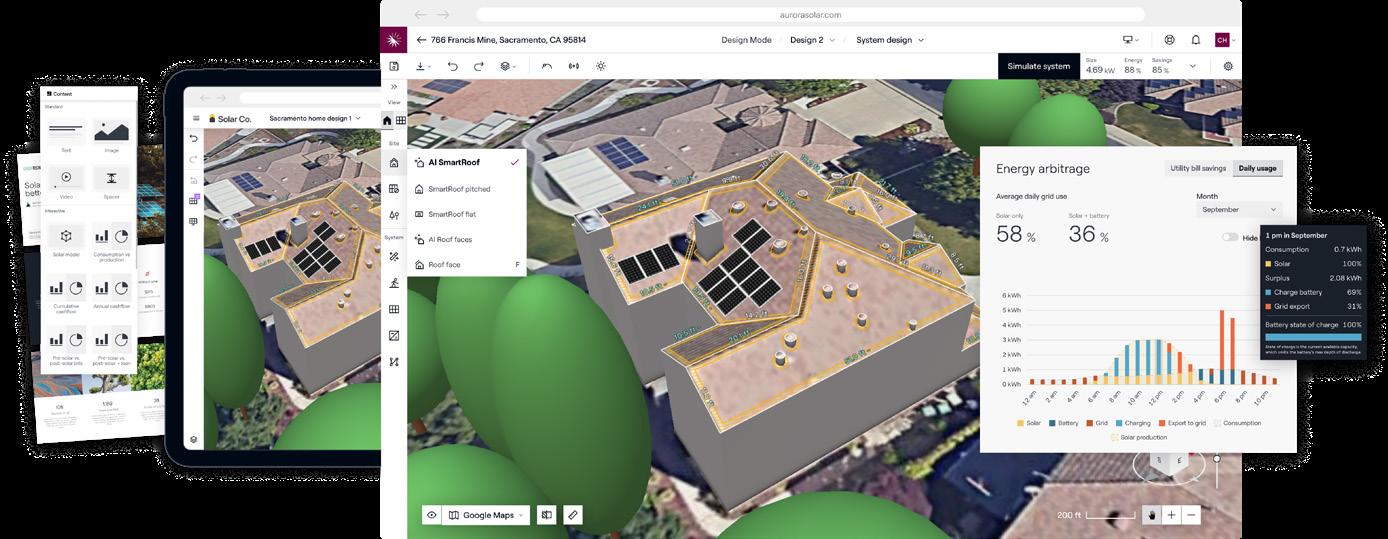Switch to Daily usage tab

click(1257, 168)
